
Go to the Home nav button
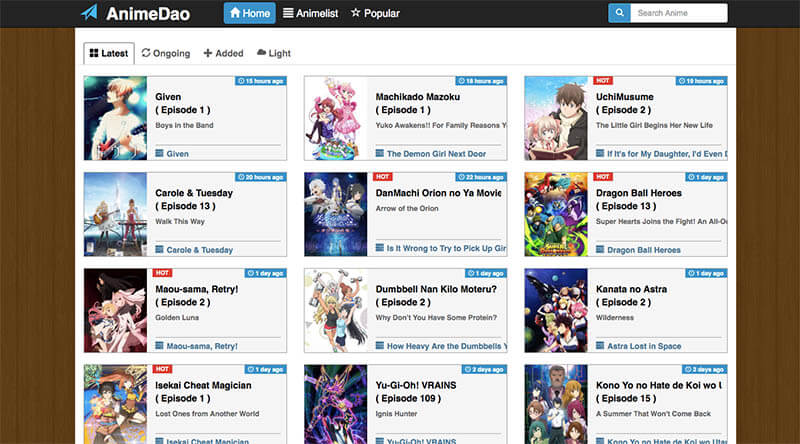click(x=249, y=13)
